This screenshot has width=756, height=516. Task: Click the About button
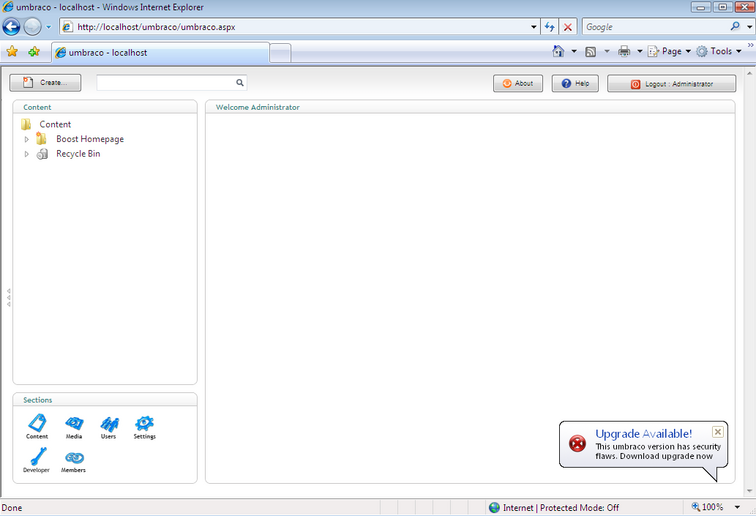[x=518, y=83]
